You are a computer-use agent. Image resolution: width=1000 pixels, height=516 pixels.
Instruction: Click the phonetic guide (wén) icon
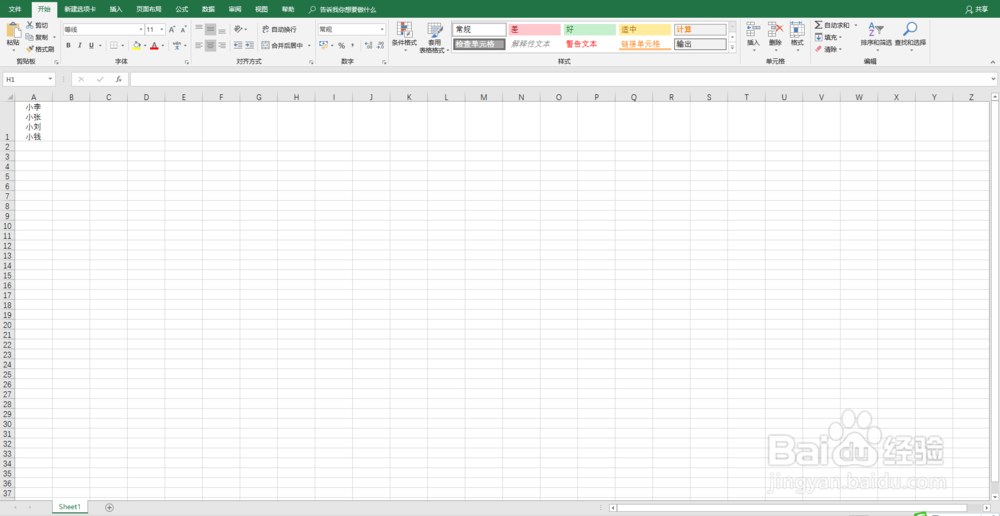[177, 45]
